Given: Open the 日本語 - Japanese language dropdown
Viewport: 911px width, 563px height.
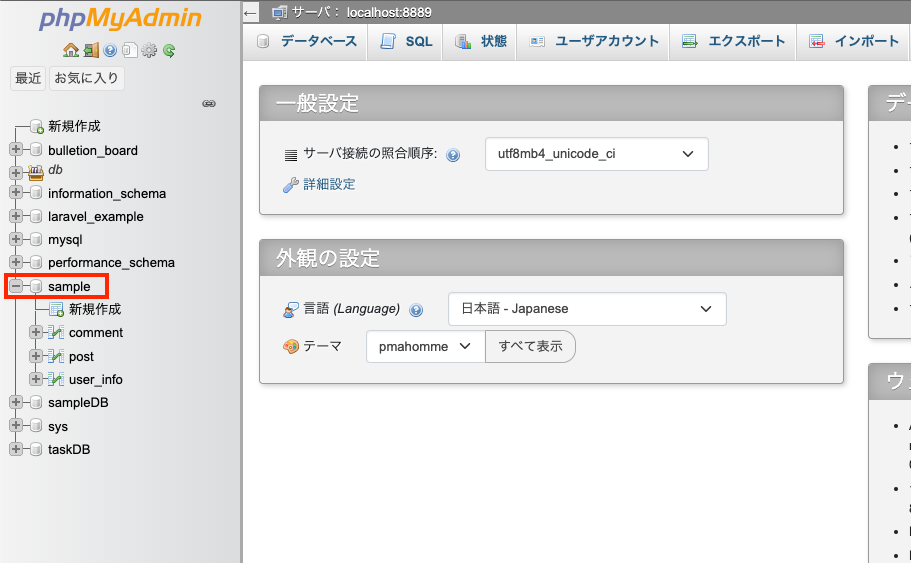Looking at the screenshot, I should [587, 309].
